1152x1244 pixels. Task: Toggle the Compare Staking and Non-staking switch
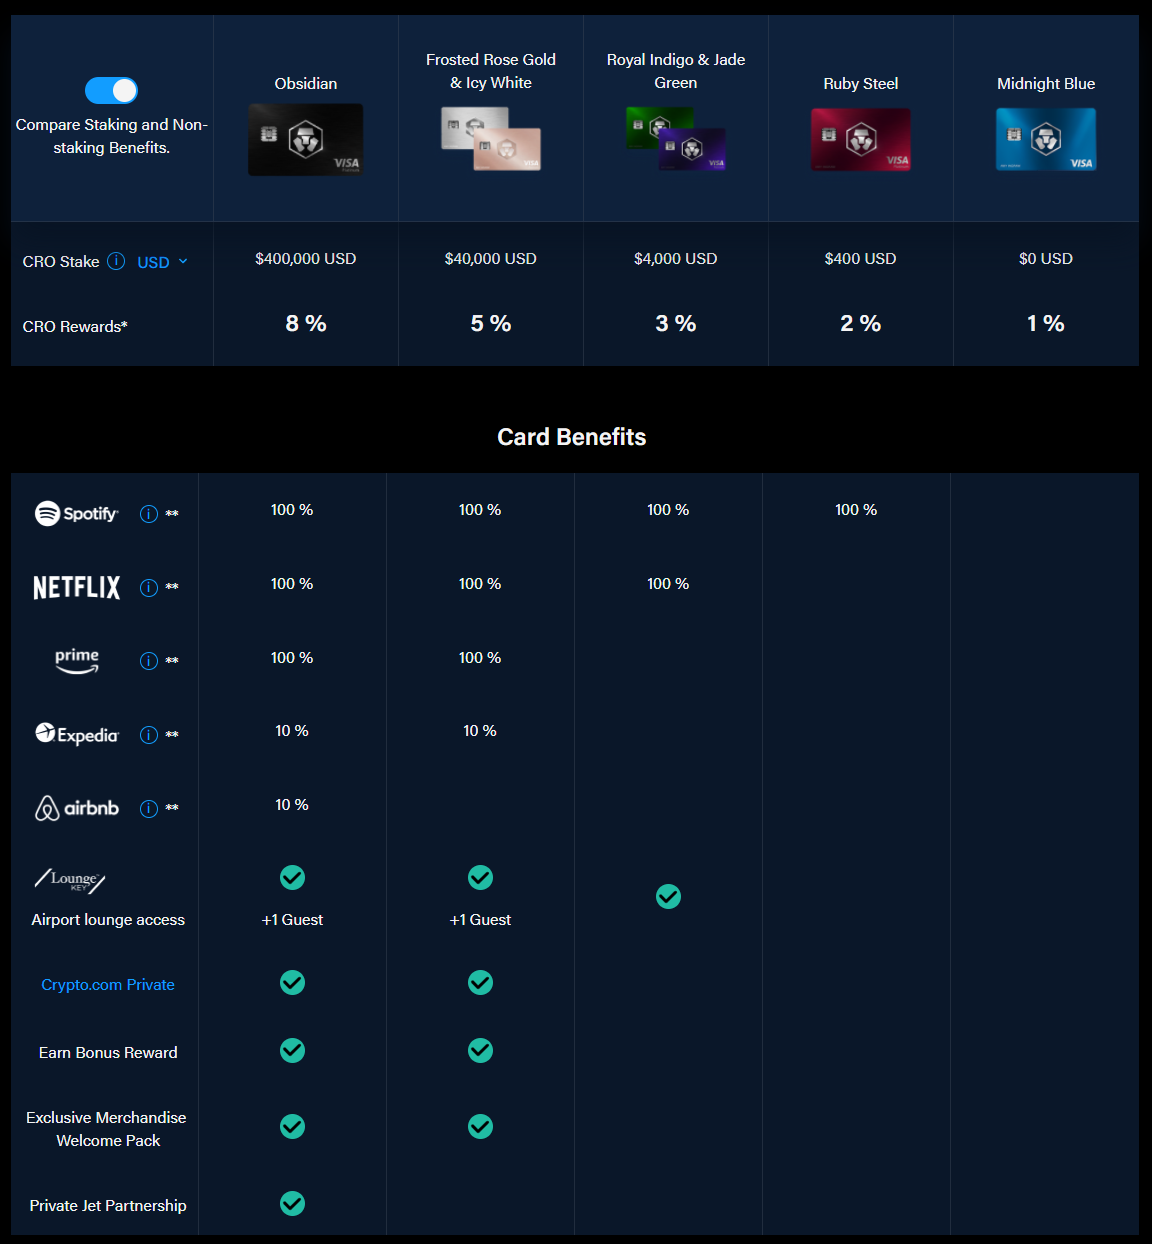[x=111, y=91]
